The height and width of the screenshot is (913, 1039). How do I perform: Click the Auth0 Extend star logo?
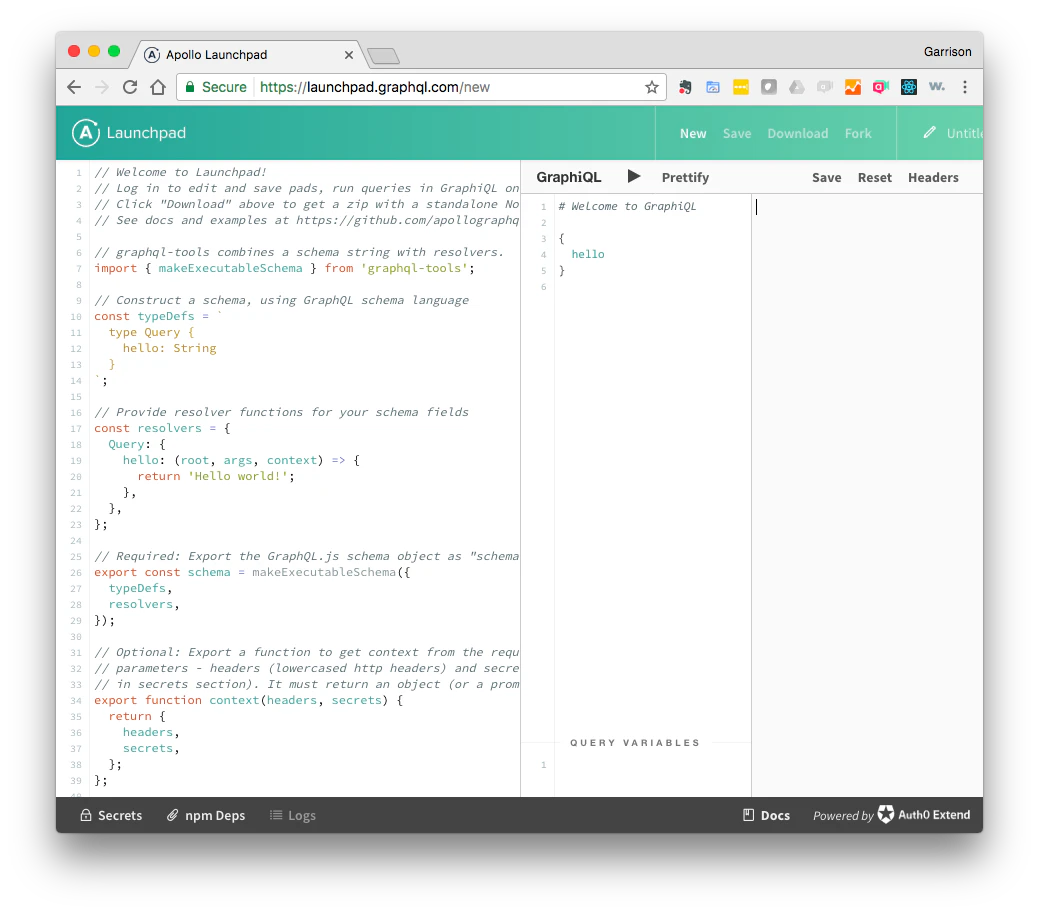[886, 814]
